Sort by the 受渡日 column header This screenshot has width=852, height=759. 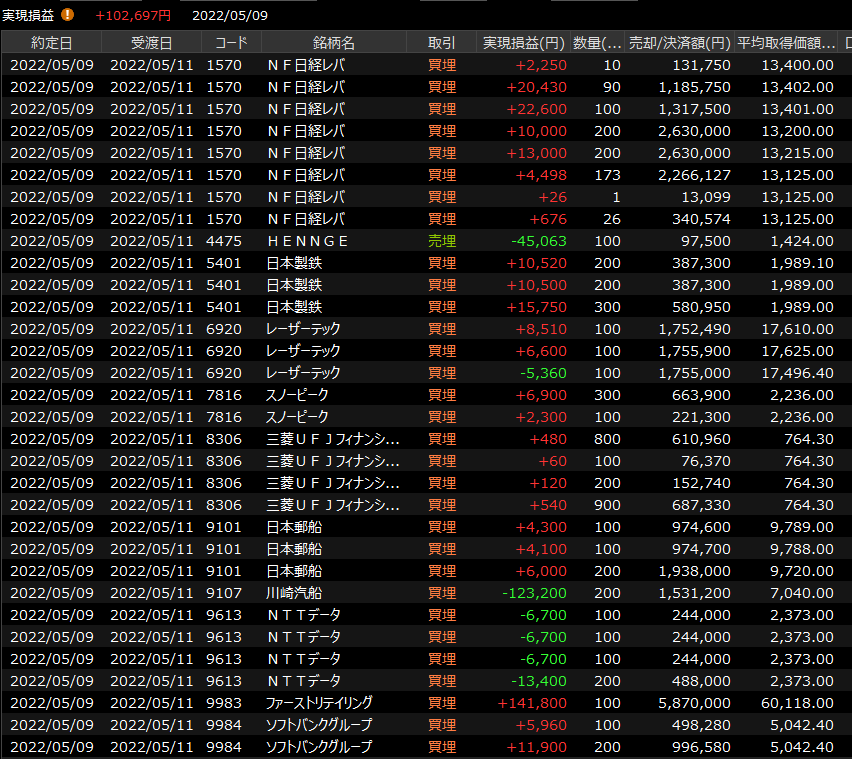pyautogui.click(x=151, y=43)
